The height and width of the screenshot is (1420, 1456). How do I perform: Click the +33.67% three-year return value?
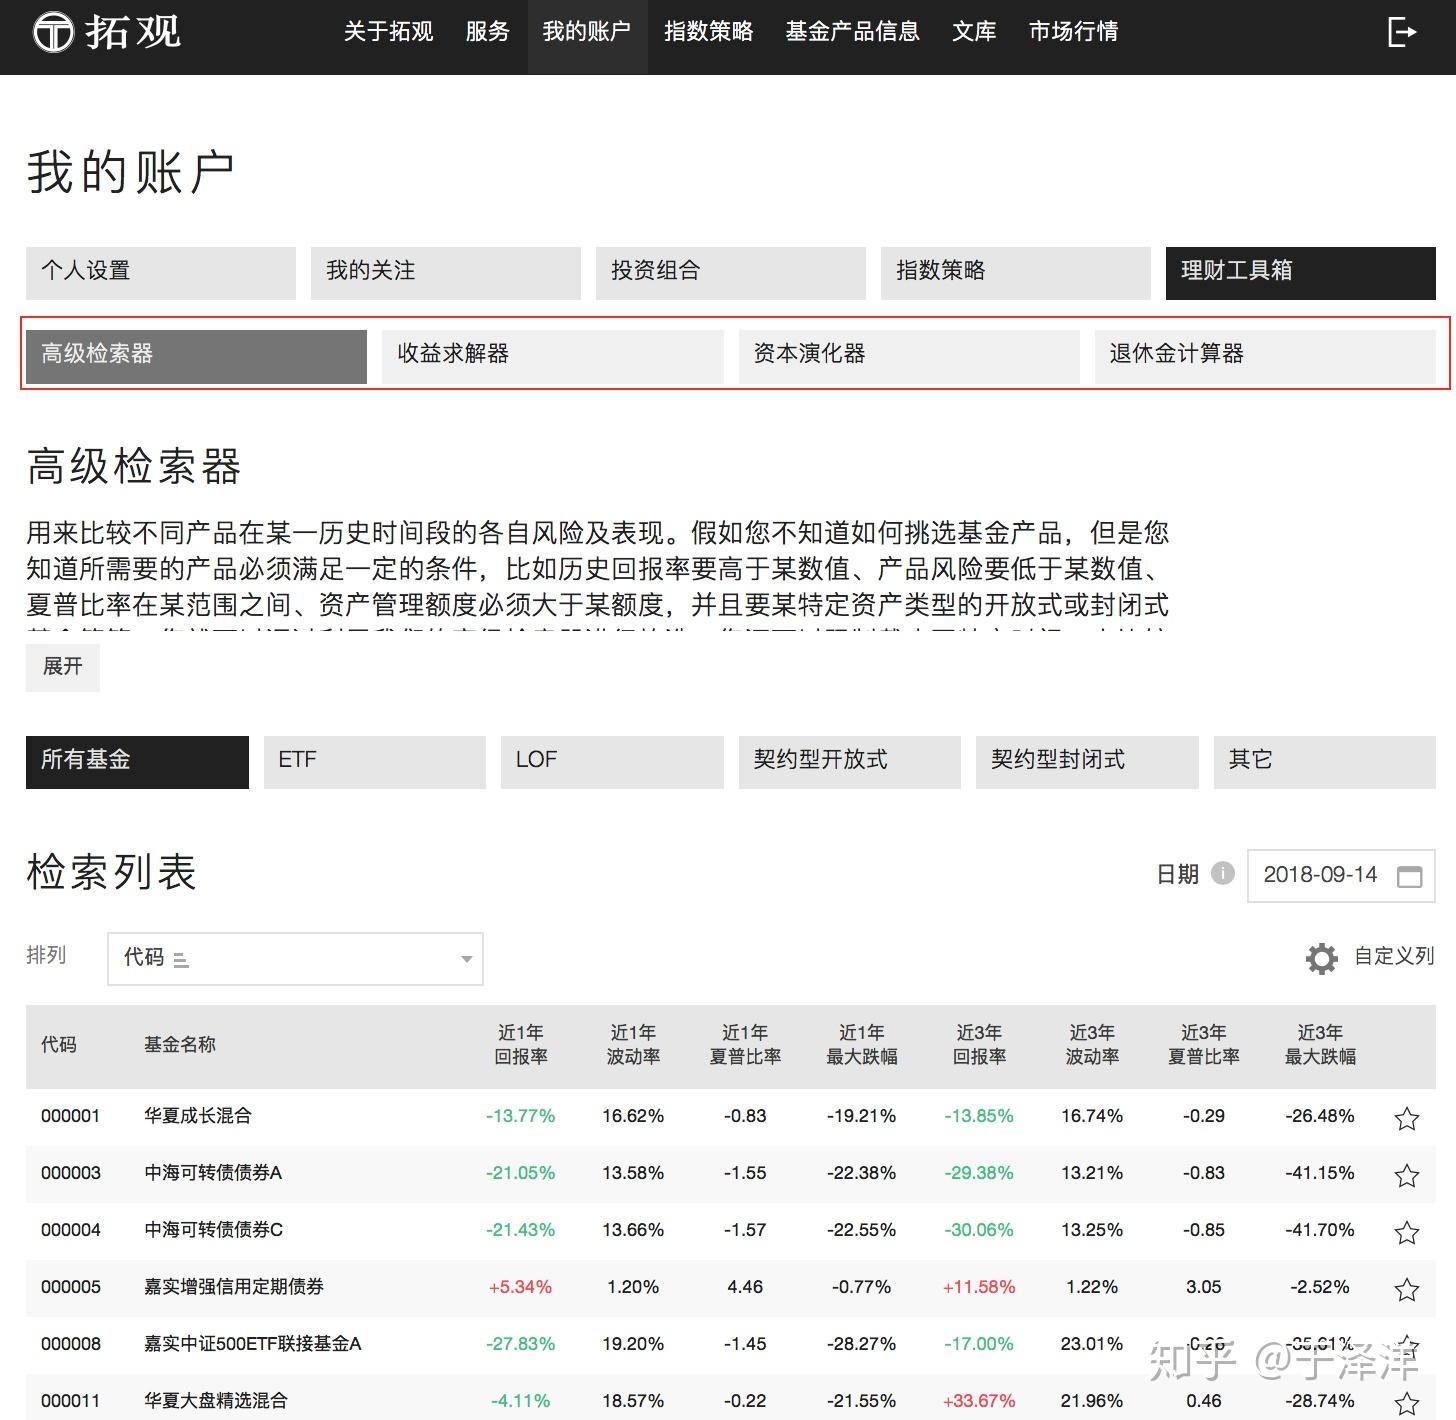[x=979, y=1401]
